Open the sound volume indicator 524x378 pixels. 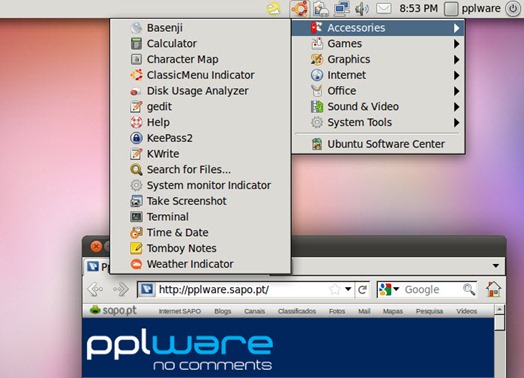[x=362, y=9]
